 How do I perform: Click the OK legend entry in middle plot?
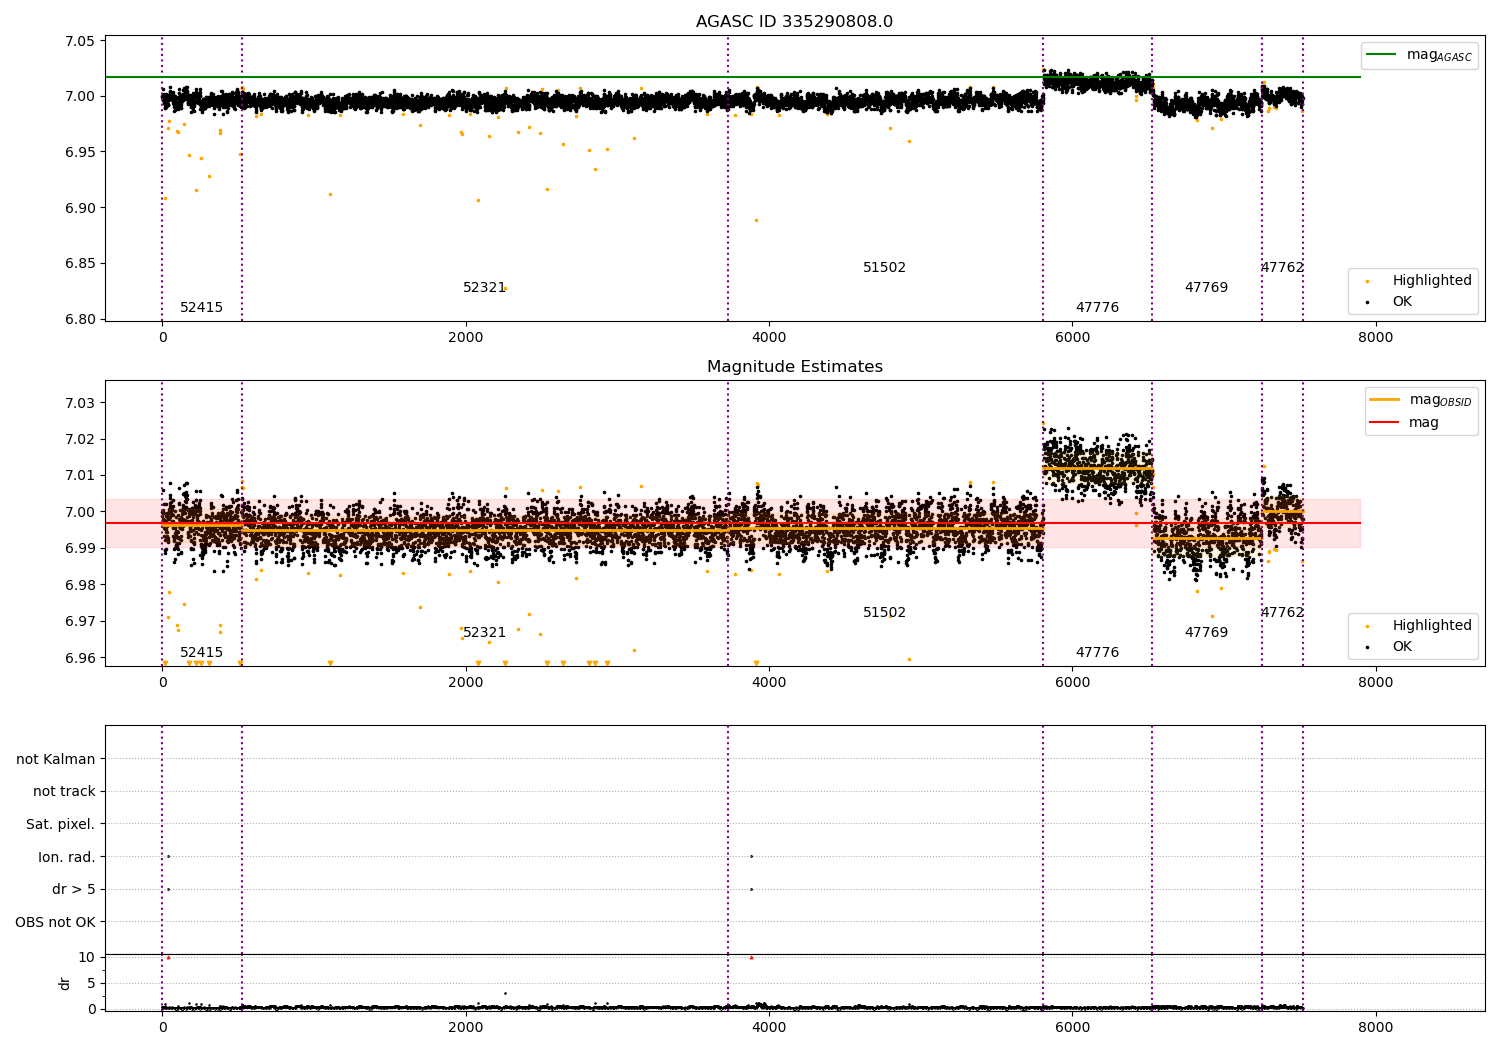[x=1402, y=647]
